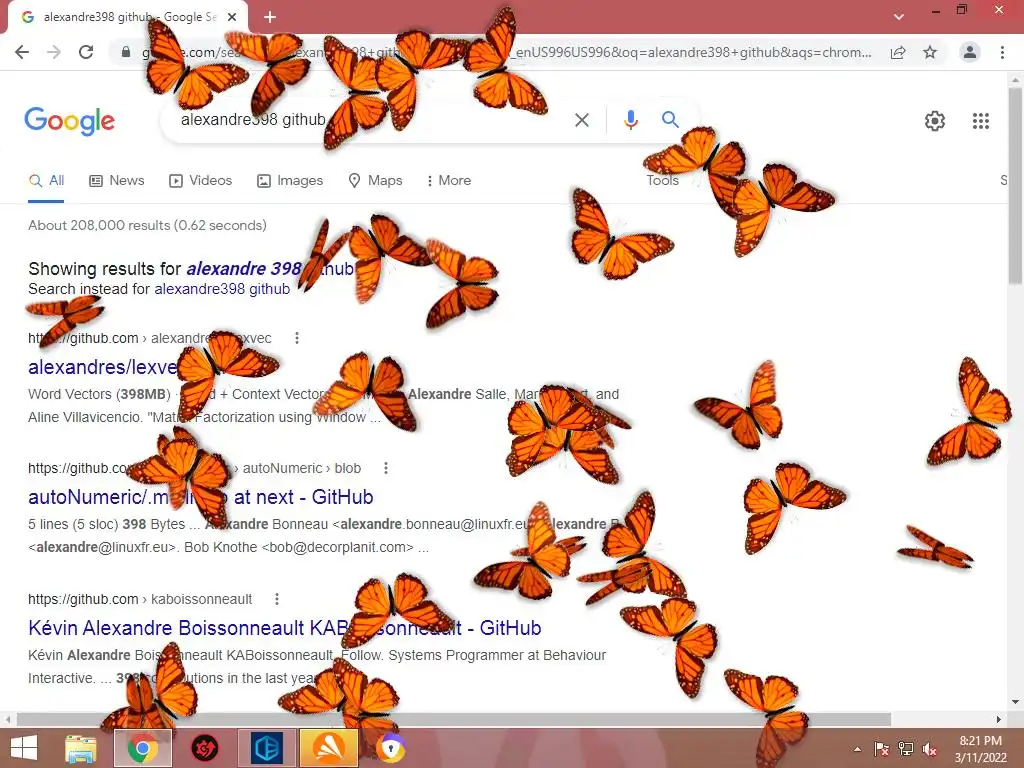The height and width of the screenshot is (768, 1024).
Task: Open the keyhole shield taskbar app
Action: 391,748
